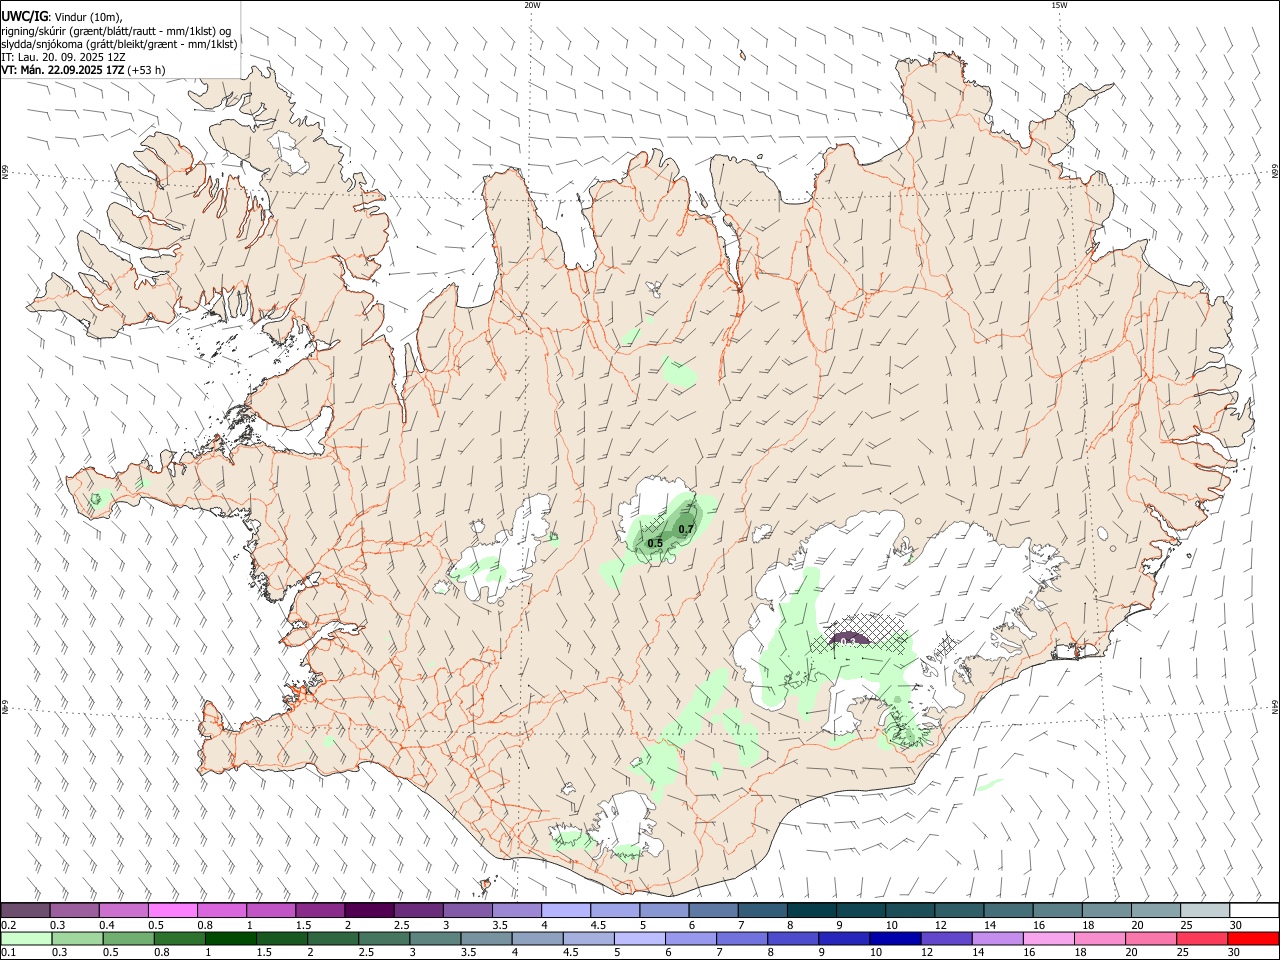The image size is (1280, 960).
Task: Click the '20W' longitude label
Action: tap(532, 5)
